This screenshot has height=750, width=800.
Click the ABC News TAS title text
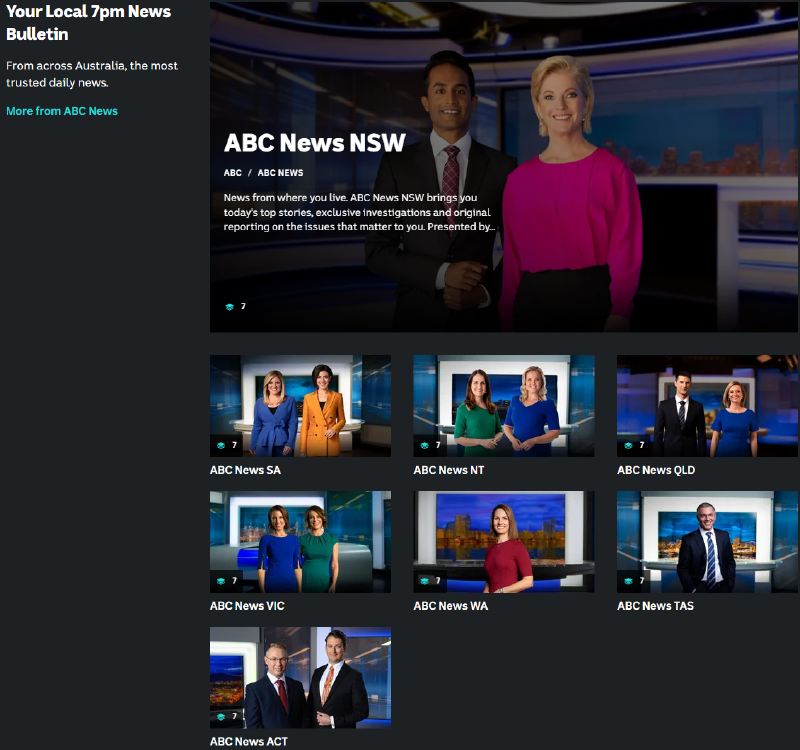coord(656,606)
